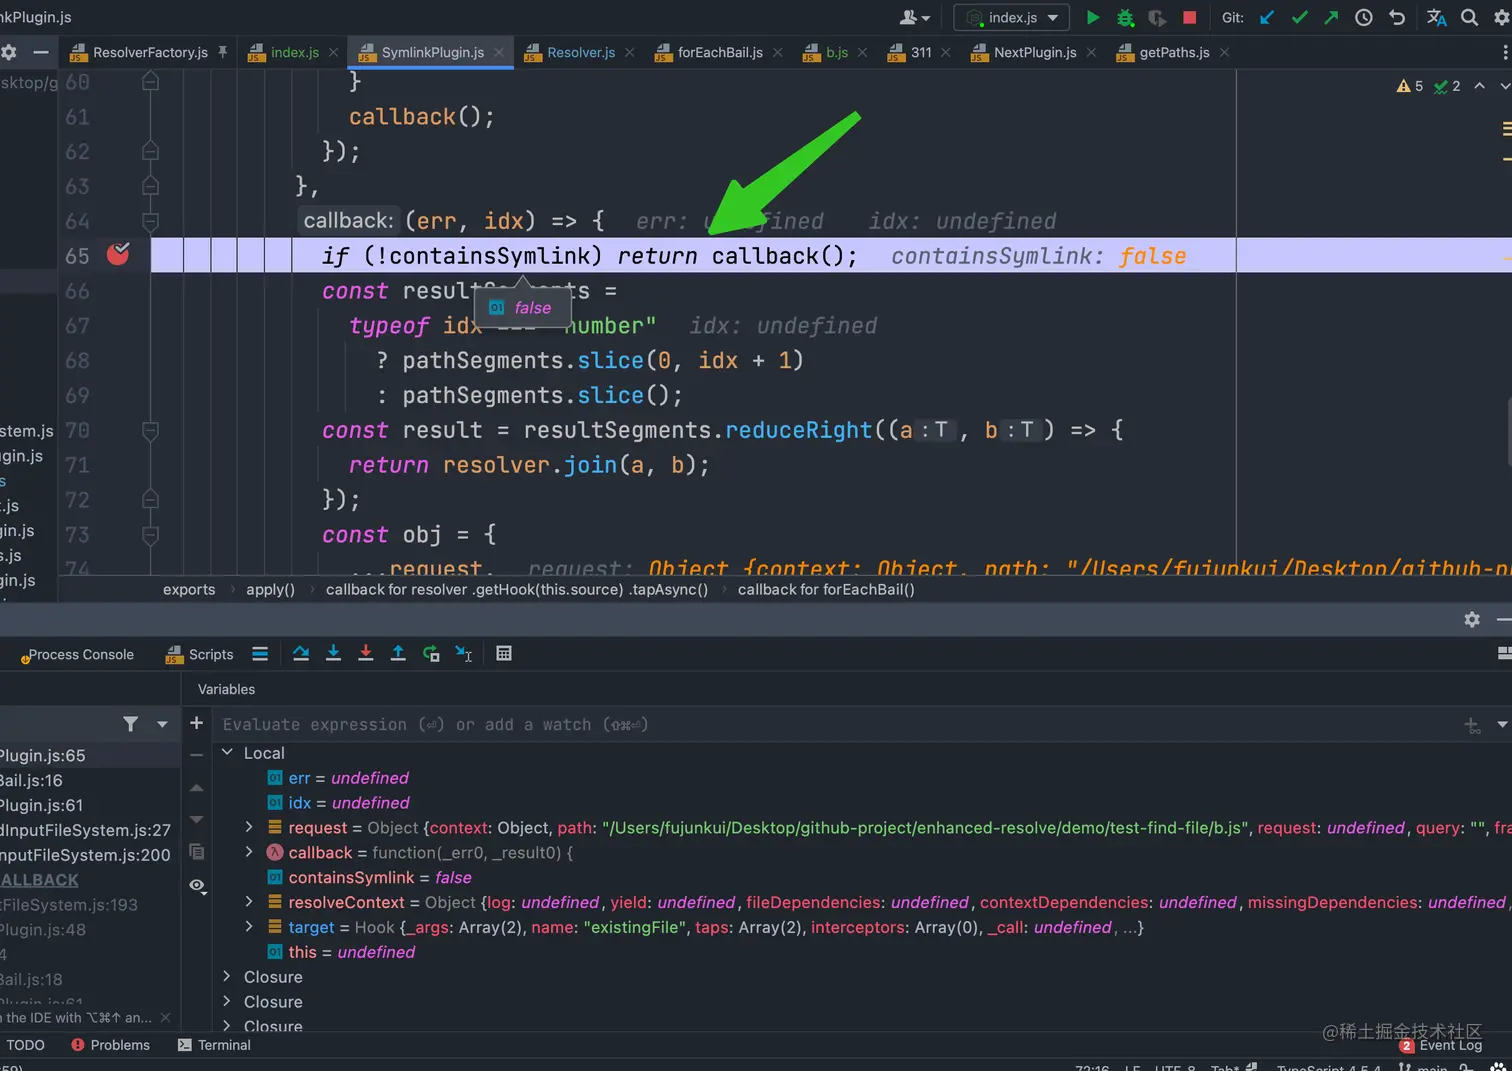Toggle the breakpoint on line 65
Image resolution: width=1512 pixels, height=1071 pixels.
click(x=118, y=255)
